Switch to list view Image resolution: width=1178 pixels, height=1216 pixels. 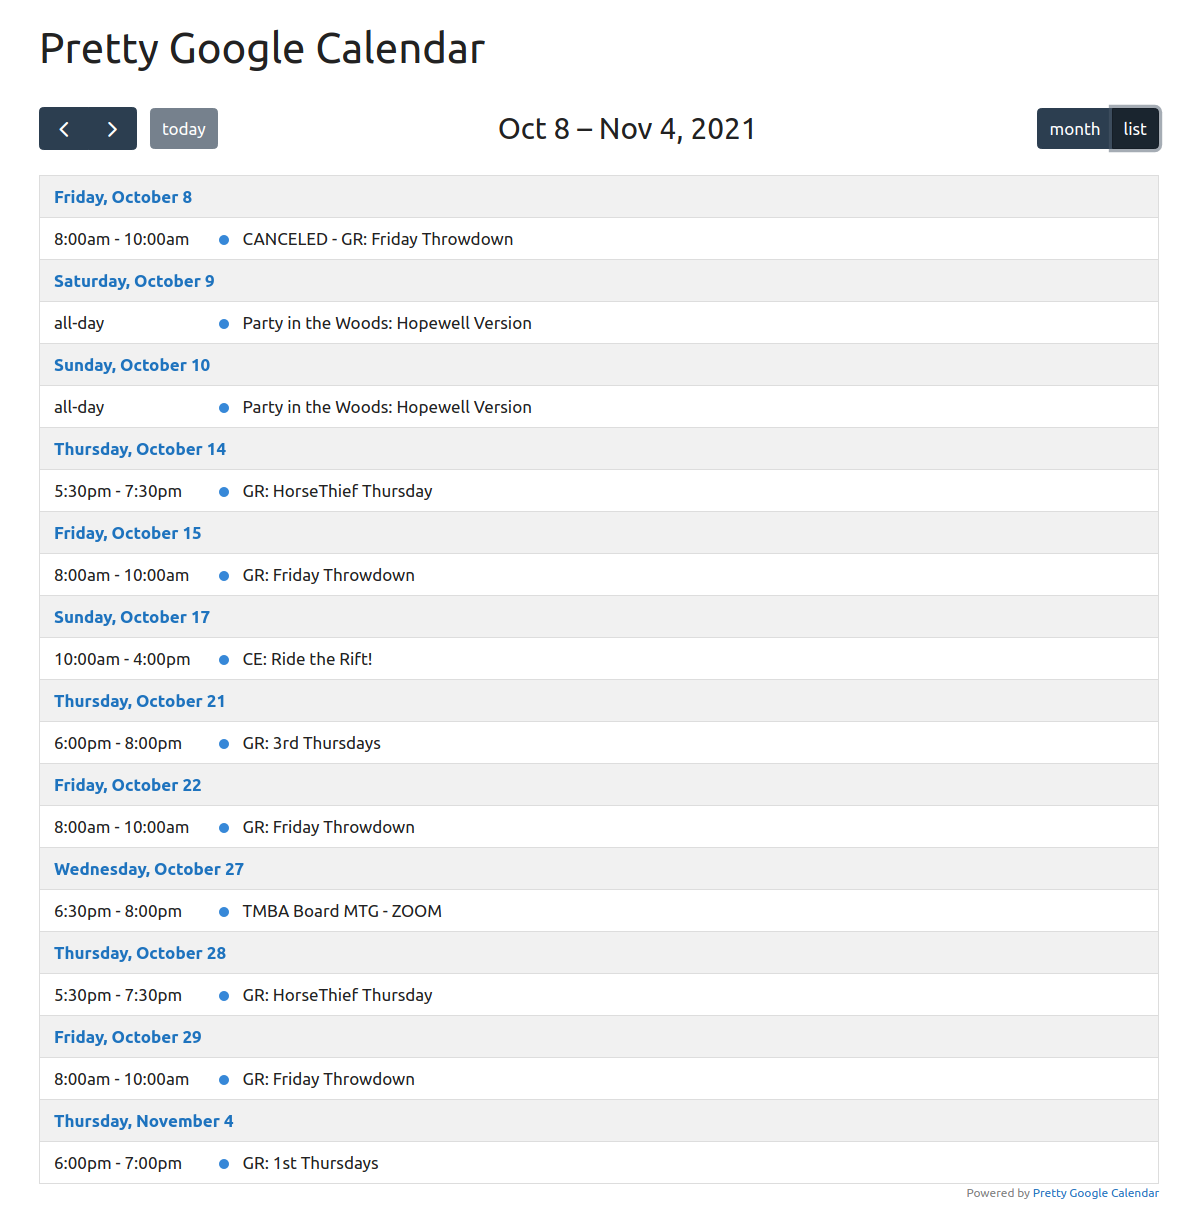pos(1135,129)
